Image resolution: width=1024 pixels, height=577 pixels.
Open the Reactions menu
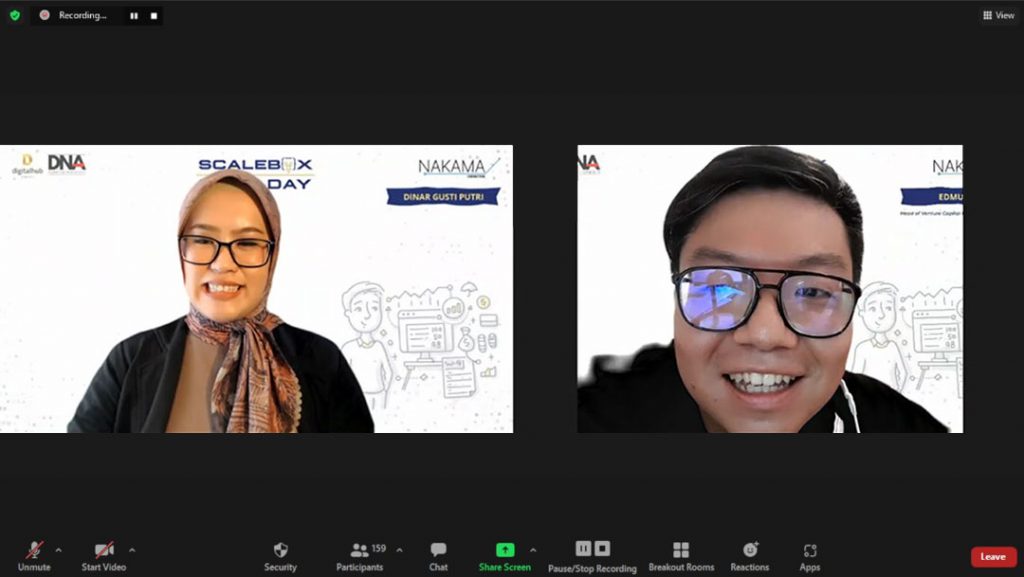pyautogui.click(x=750, y=556)
